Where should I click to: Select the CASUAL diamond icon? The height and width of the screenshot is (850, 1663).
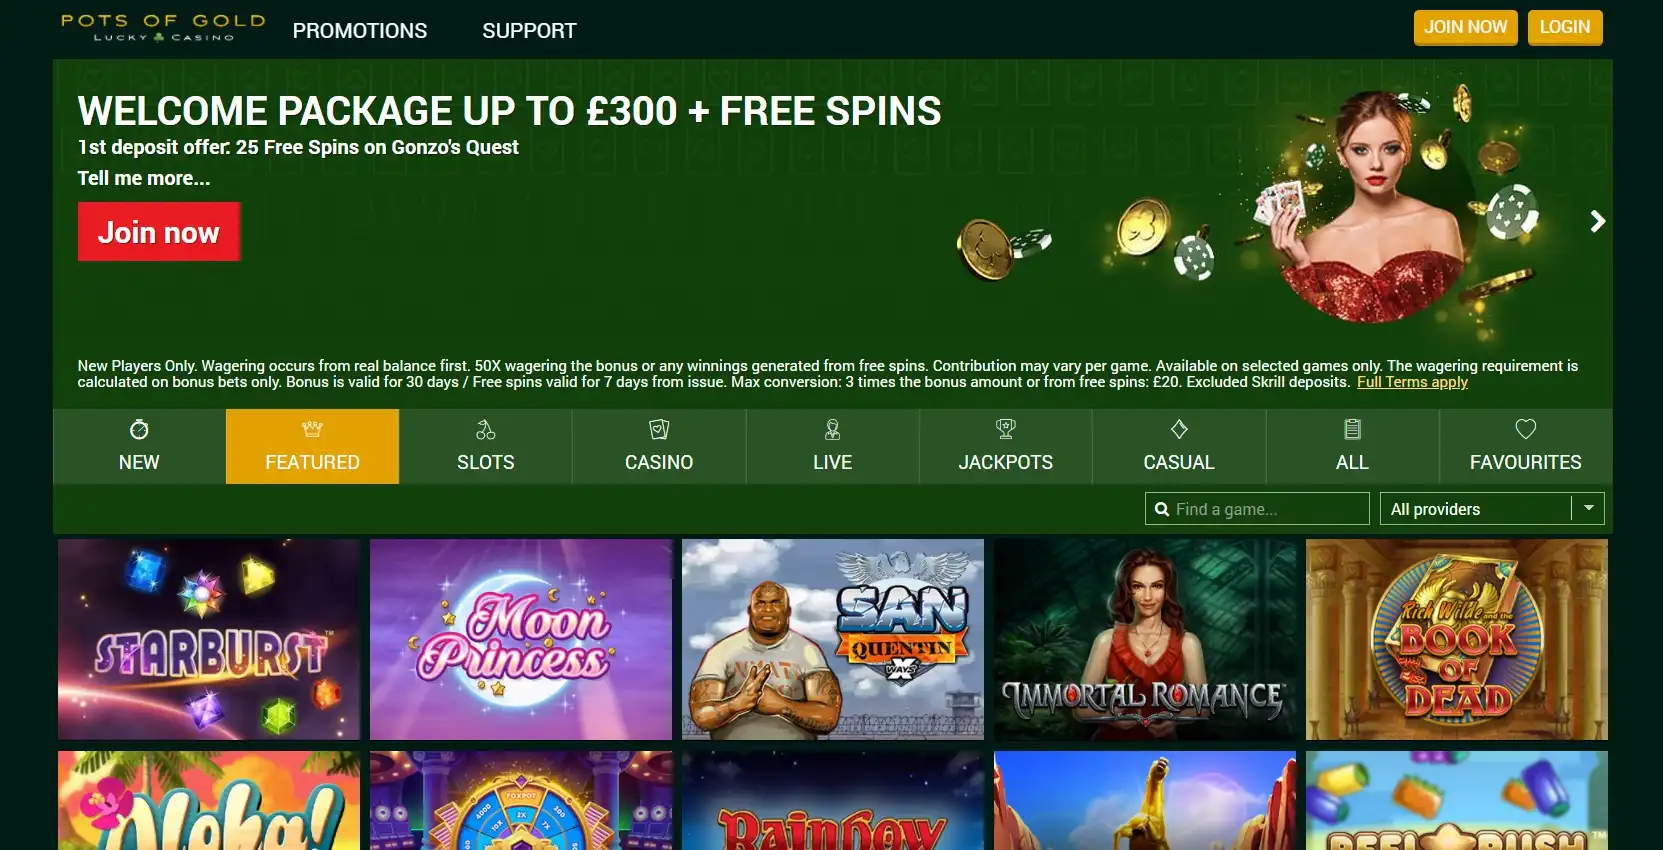(1179, 429)
